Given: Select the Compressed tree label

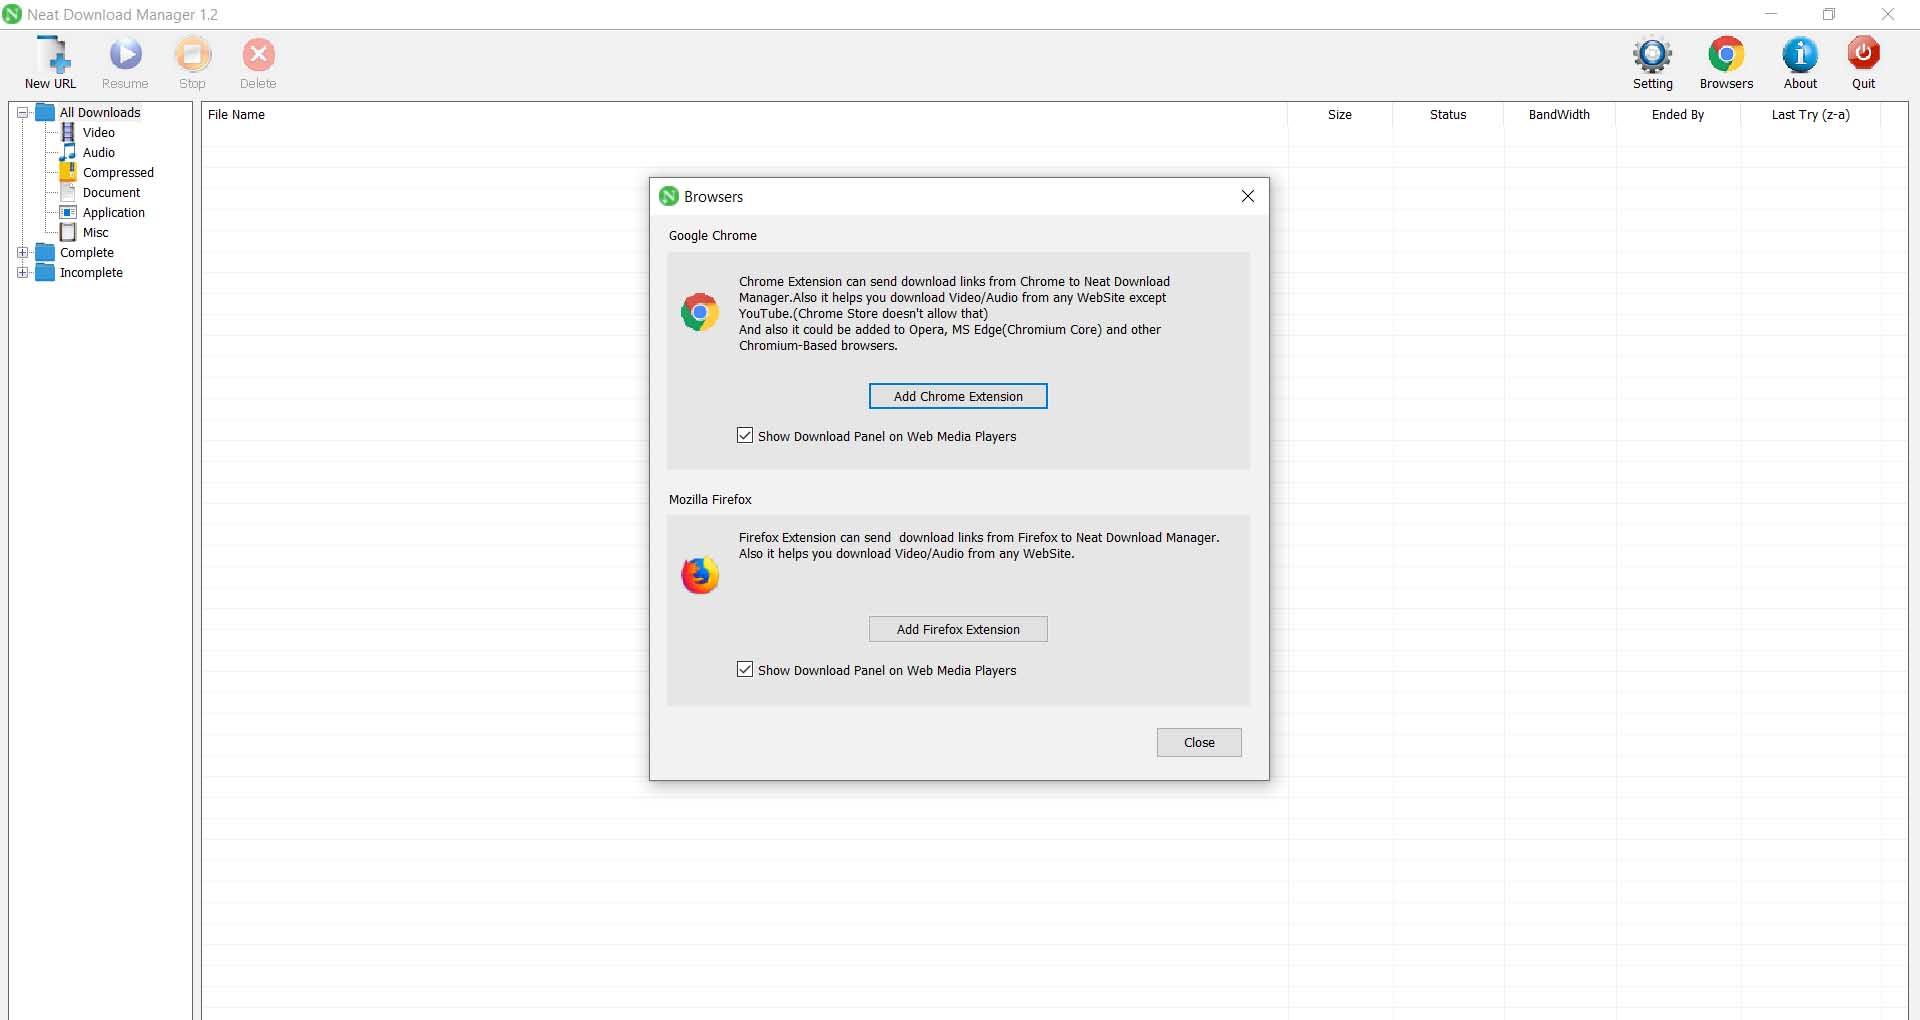Looking at the screenshot, I should point(118,172).
